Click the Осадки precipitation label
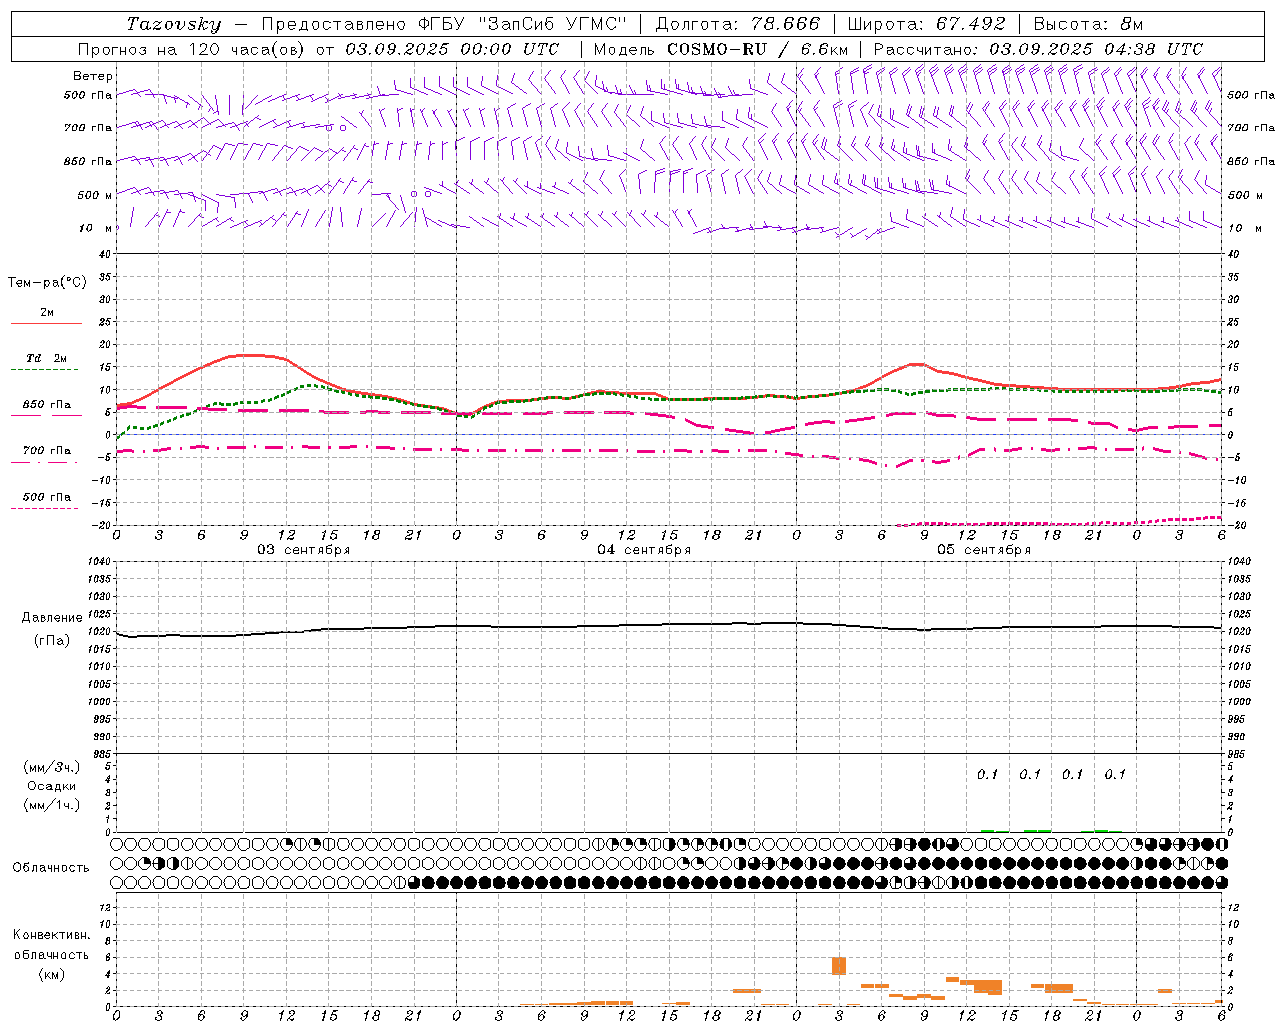 [52, 786]
